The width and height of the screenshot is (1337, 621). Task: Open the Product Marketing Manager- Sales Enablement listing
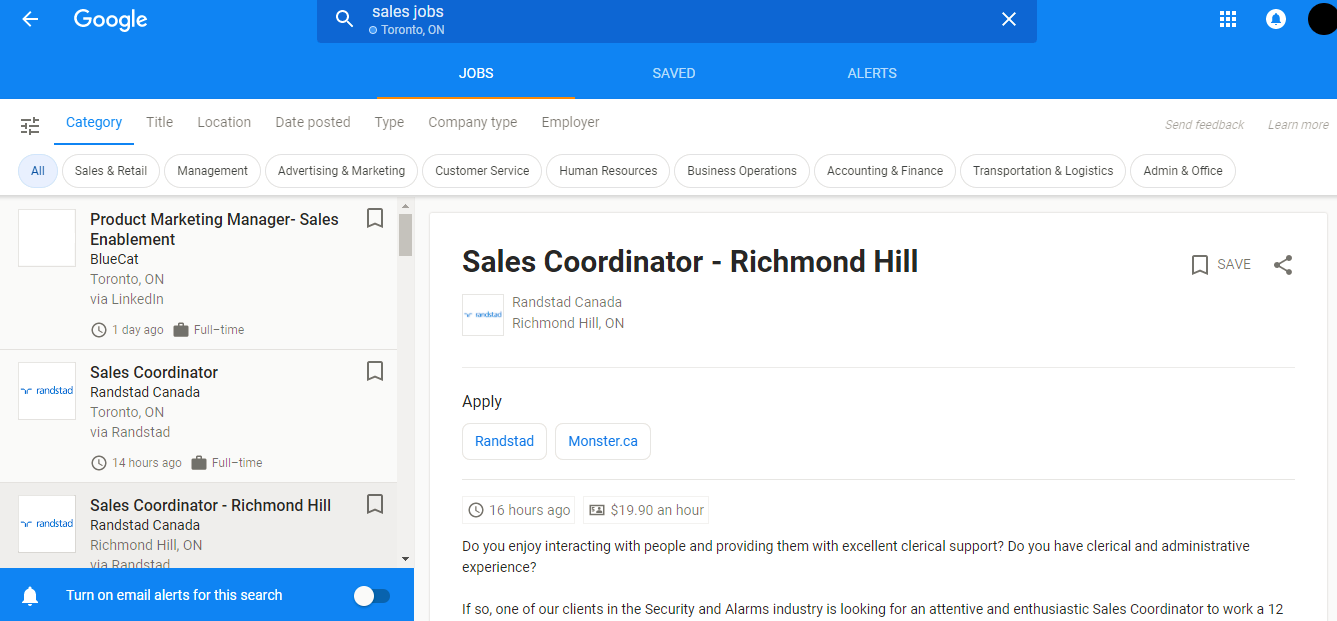pyautogui.click(x=214, y=229)
